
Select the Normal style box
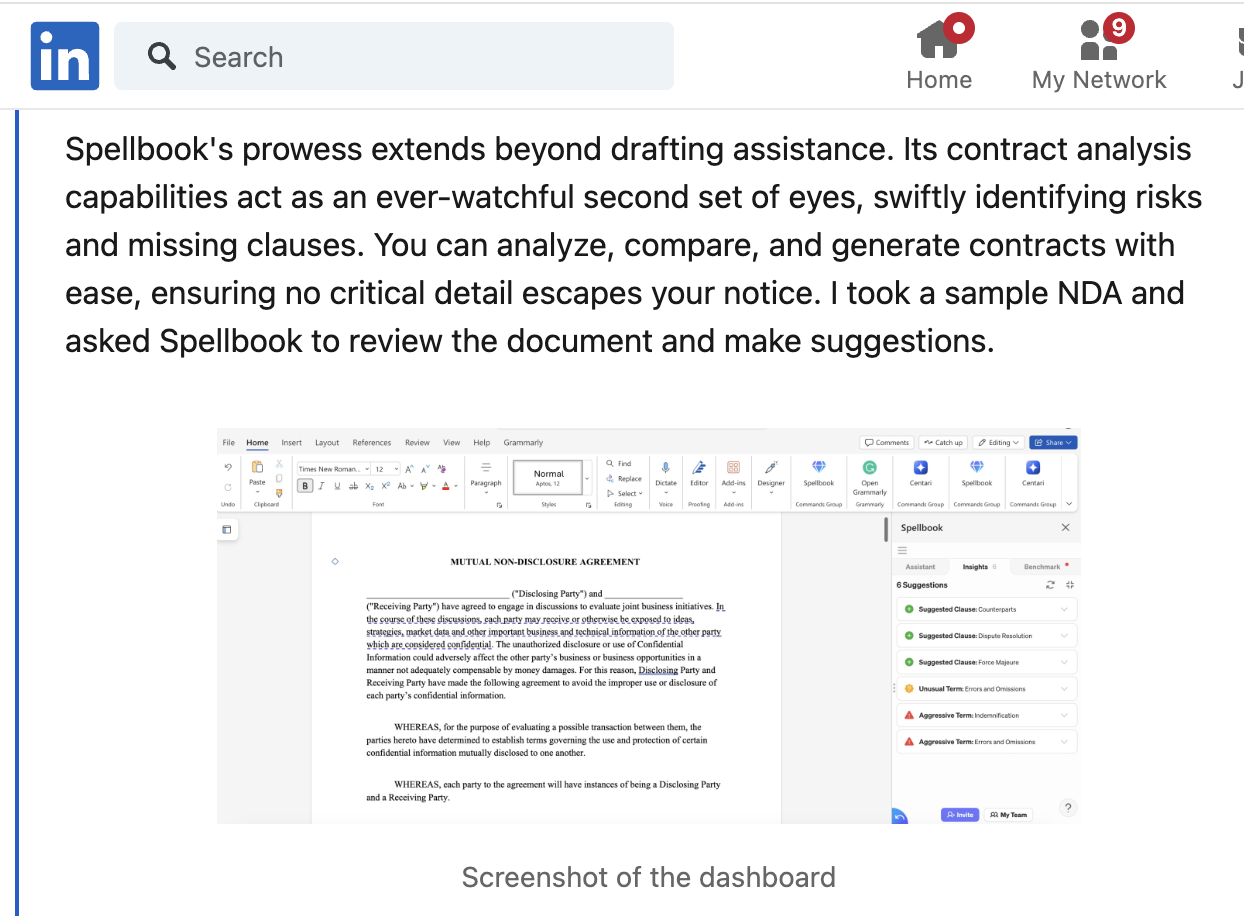pos(548,478)
